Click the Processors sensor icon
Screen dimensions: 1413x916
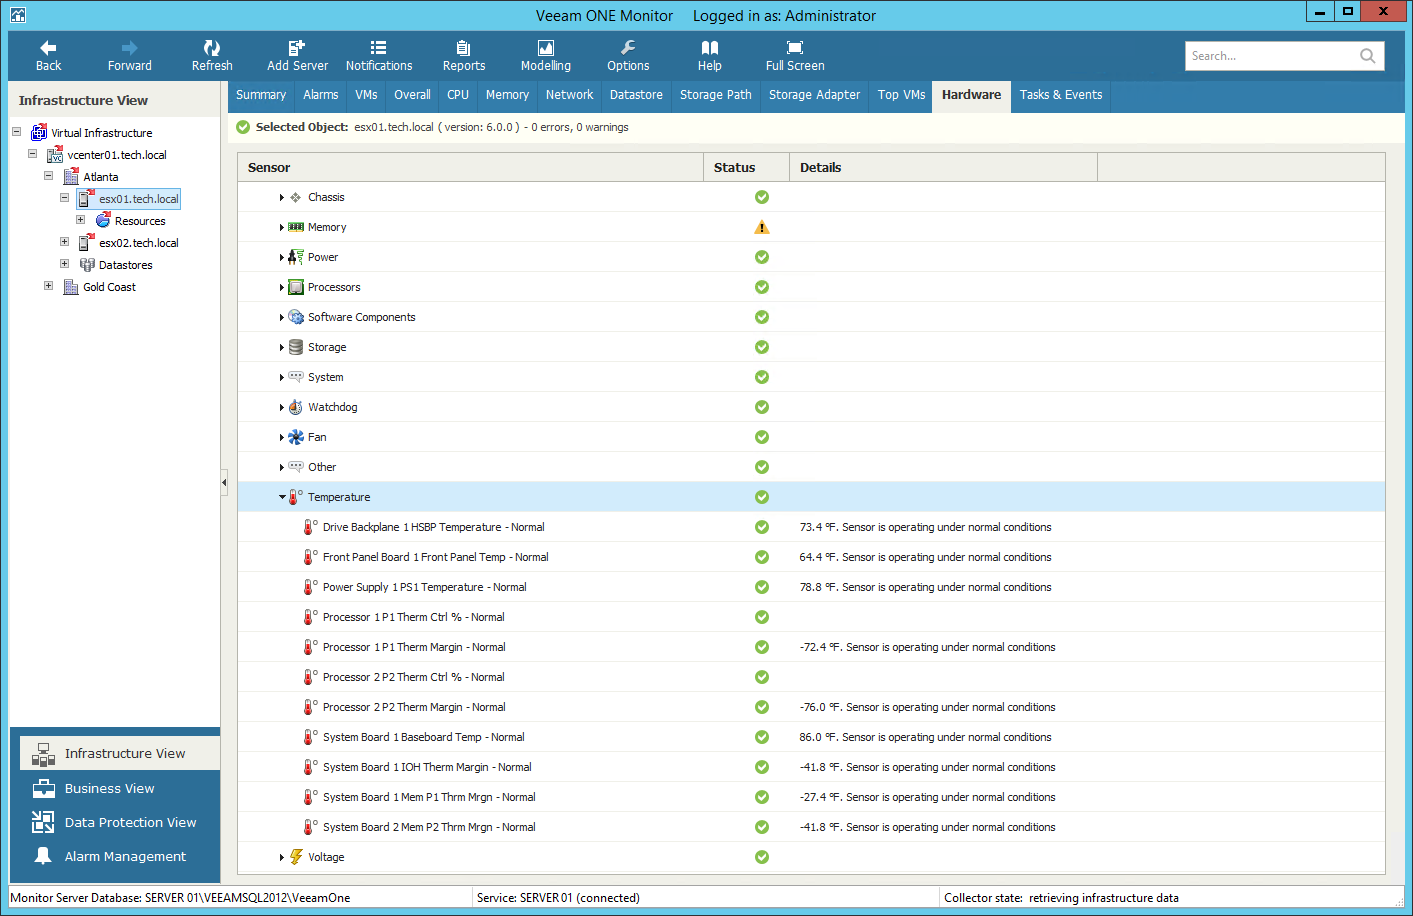pyautogui.click(x=296, y=287)
